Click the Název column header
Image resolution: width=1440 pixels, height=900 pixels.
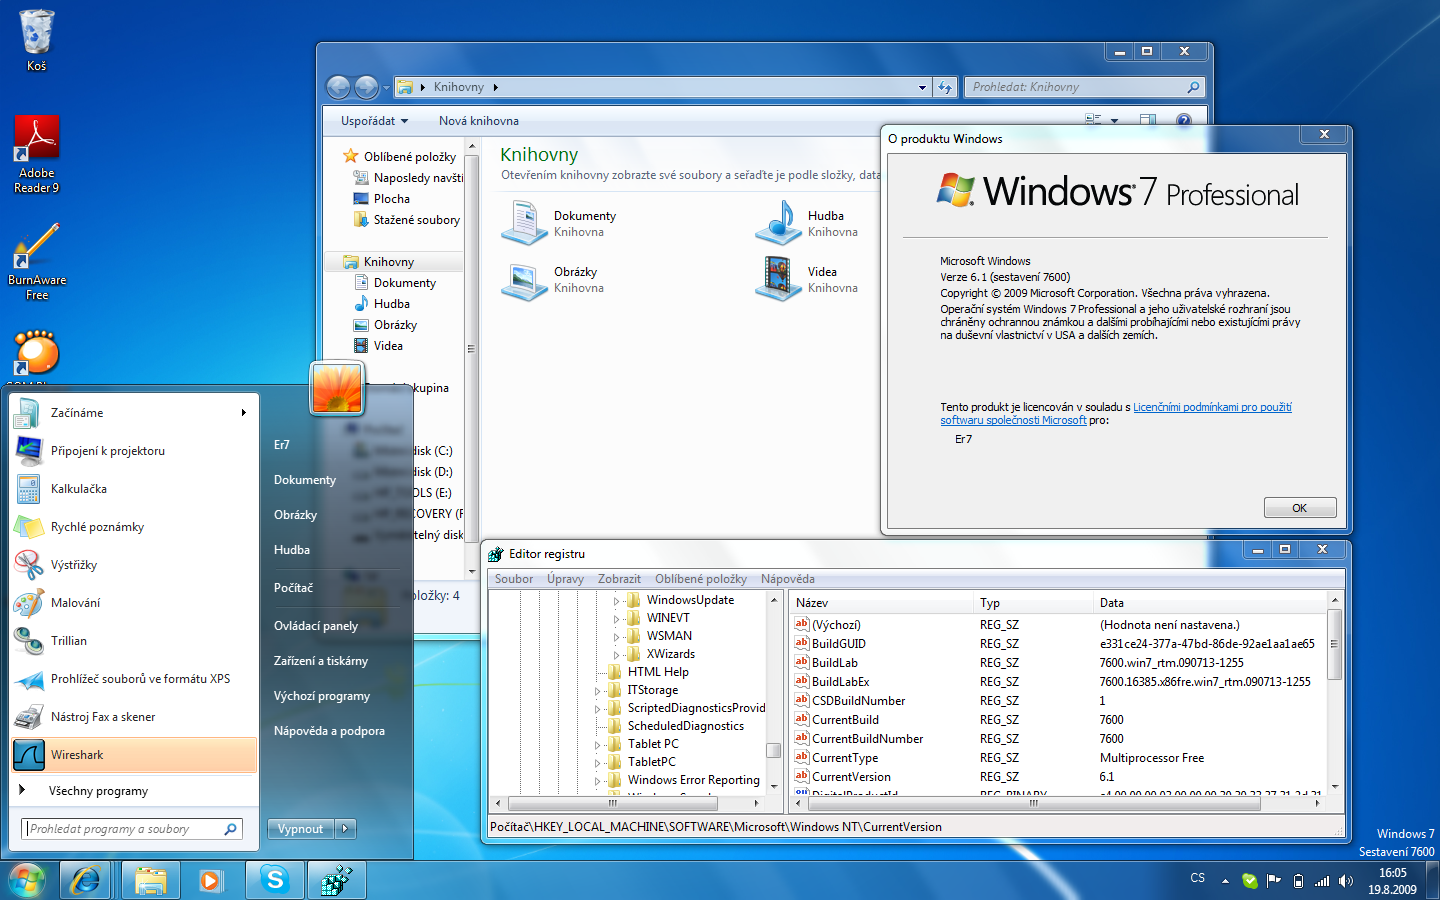tap(881, 603)
